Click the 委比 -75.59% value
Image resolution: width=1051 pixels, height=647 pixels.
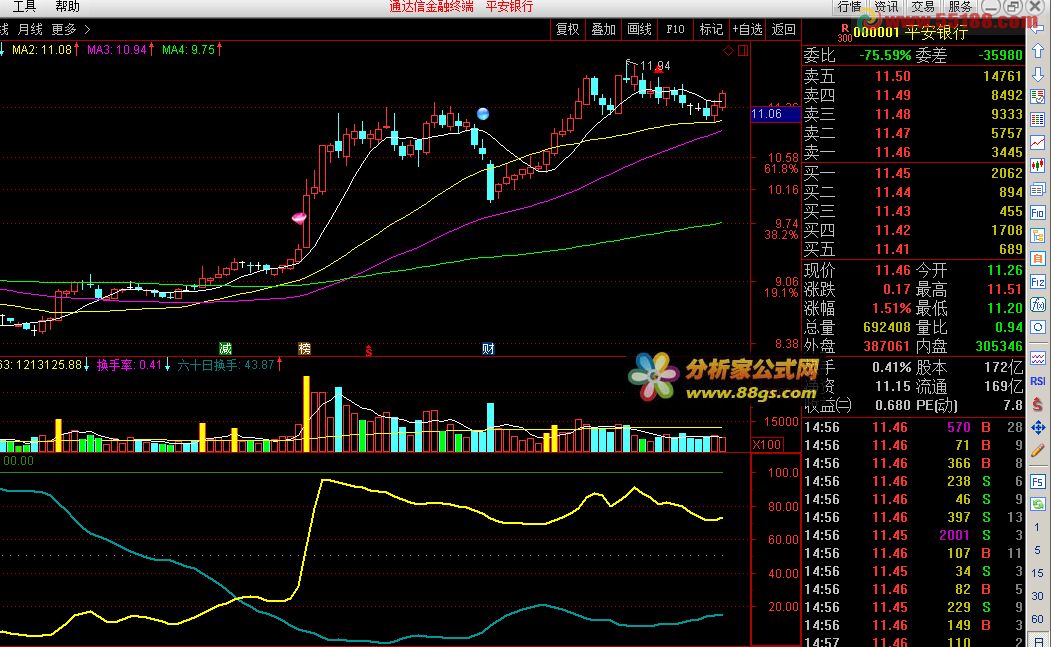point(885,56)
